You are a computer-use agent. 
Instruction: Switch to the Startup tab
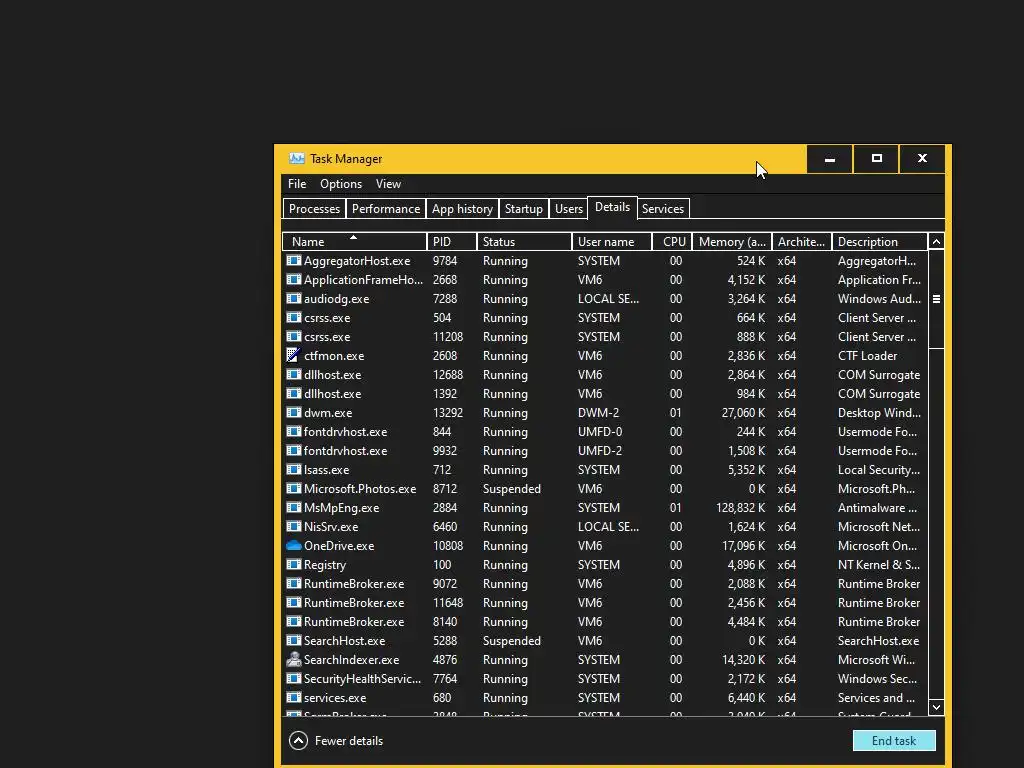[524, 209]
